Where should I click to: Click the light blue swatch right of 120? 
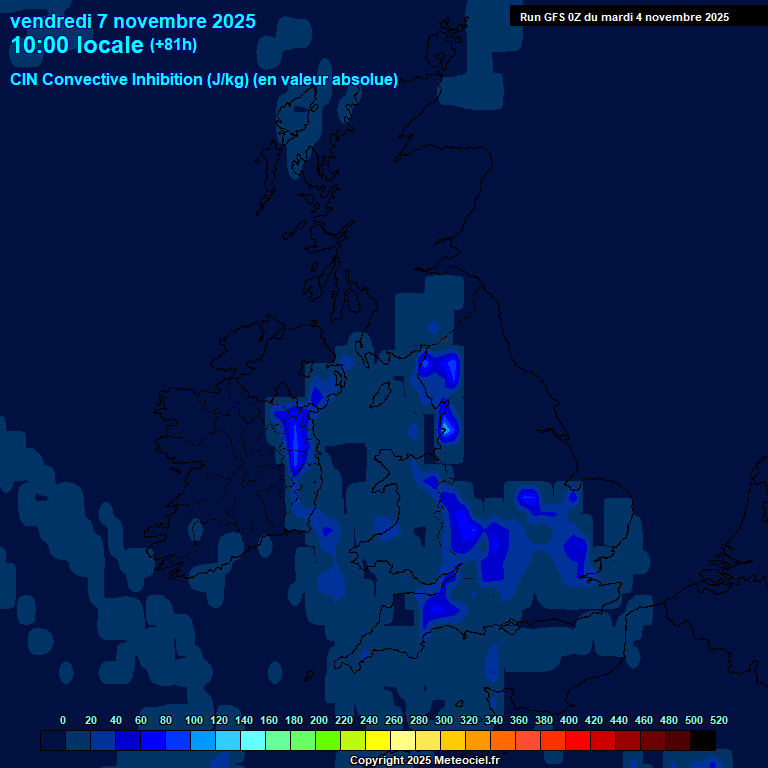228,741
